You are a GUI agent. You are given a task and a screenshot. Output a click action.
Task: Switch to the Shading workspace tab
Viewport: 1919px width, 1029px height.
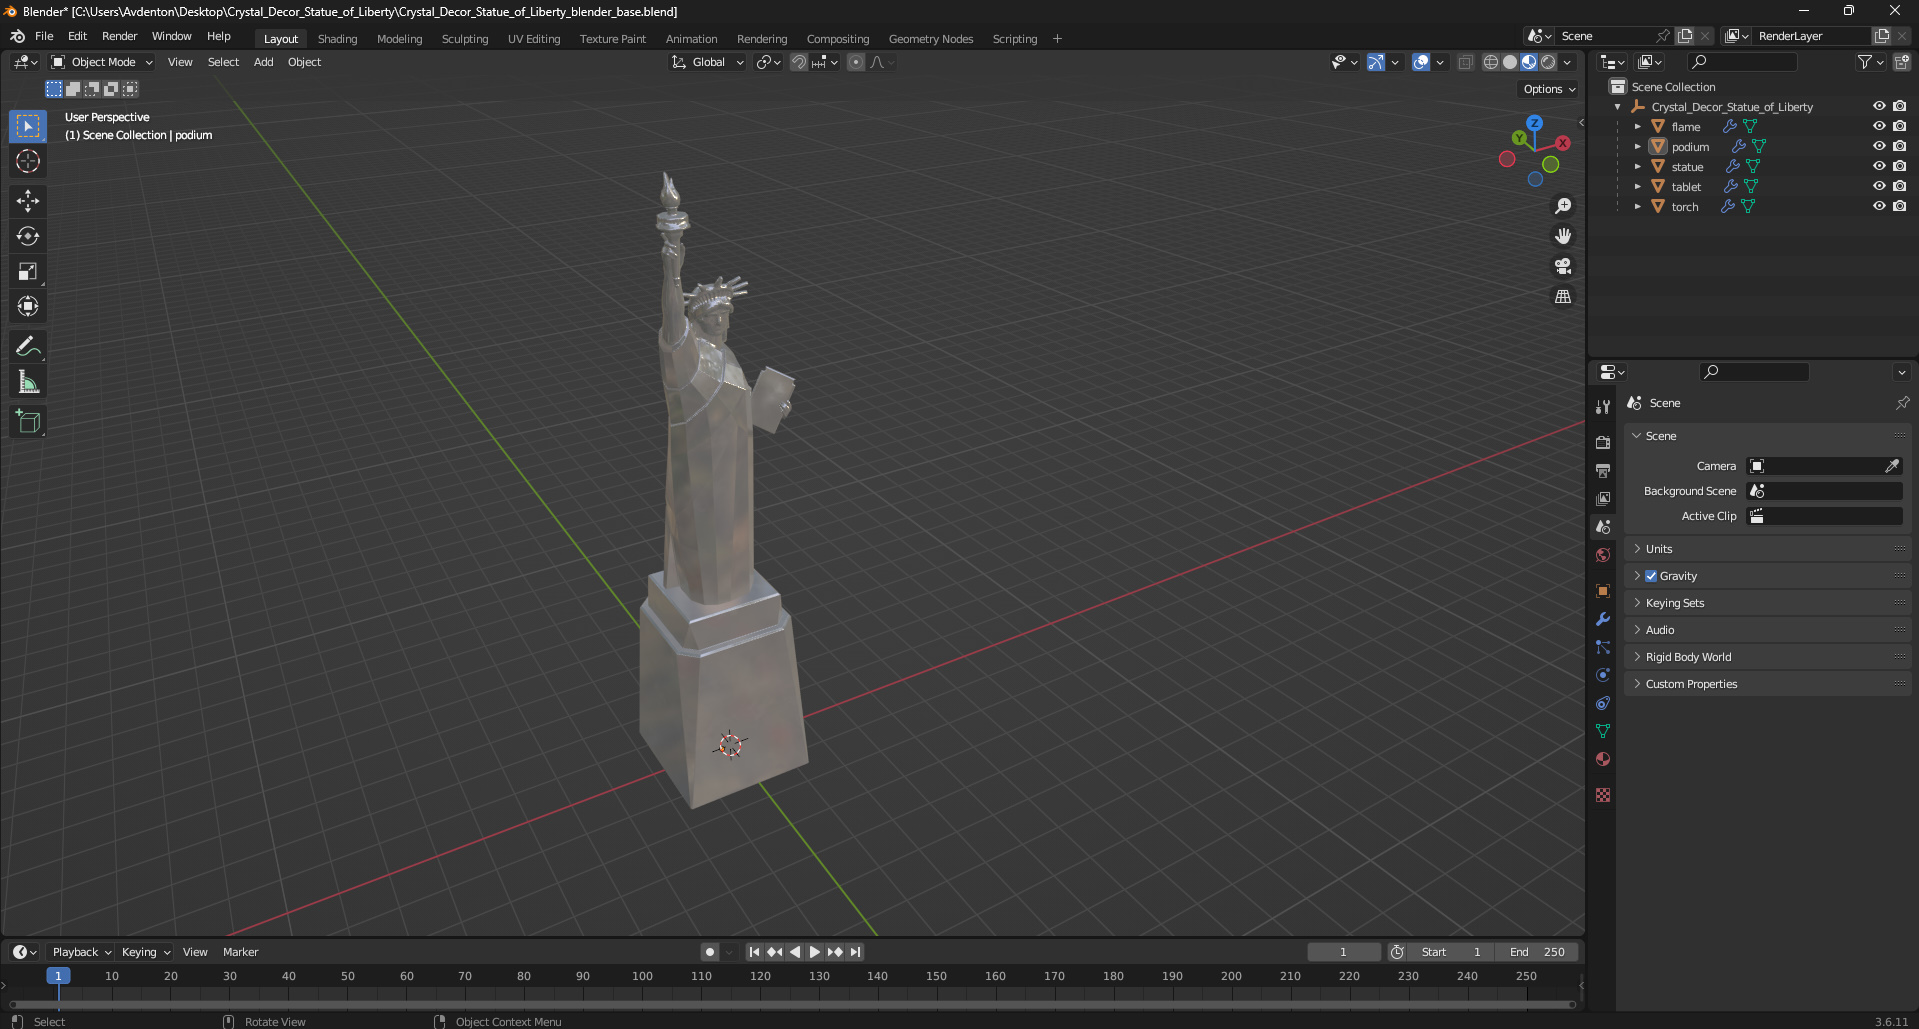[x=337, y=39]
